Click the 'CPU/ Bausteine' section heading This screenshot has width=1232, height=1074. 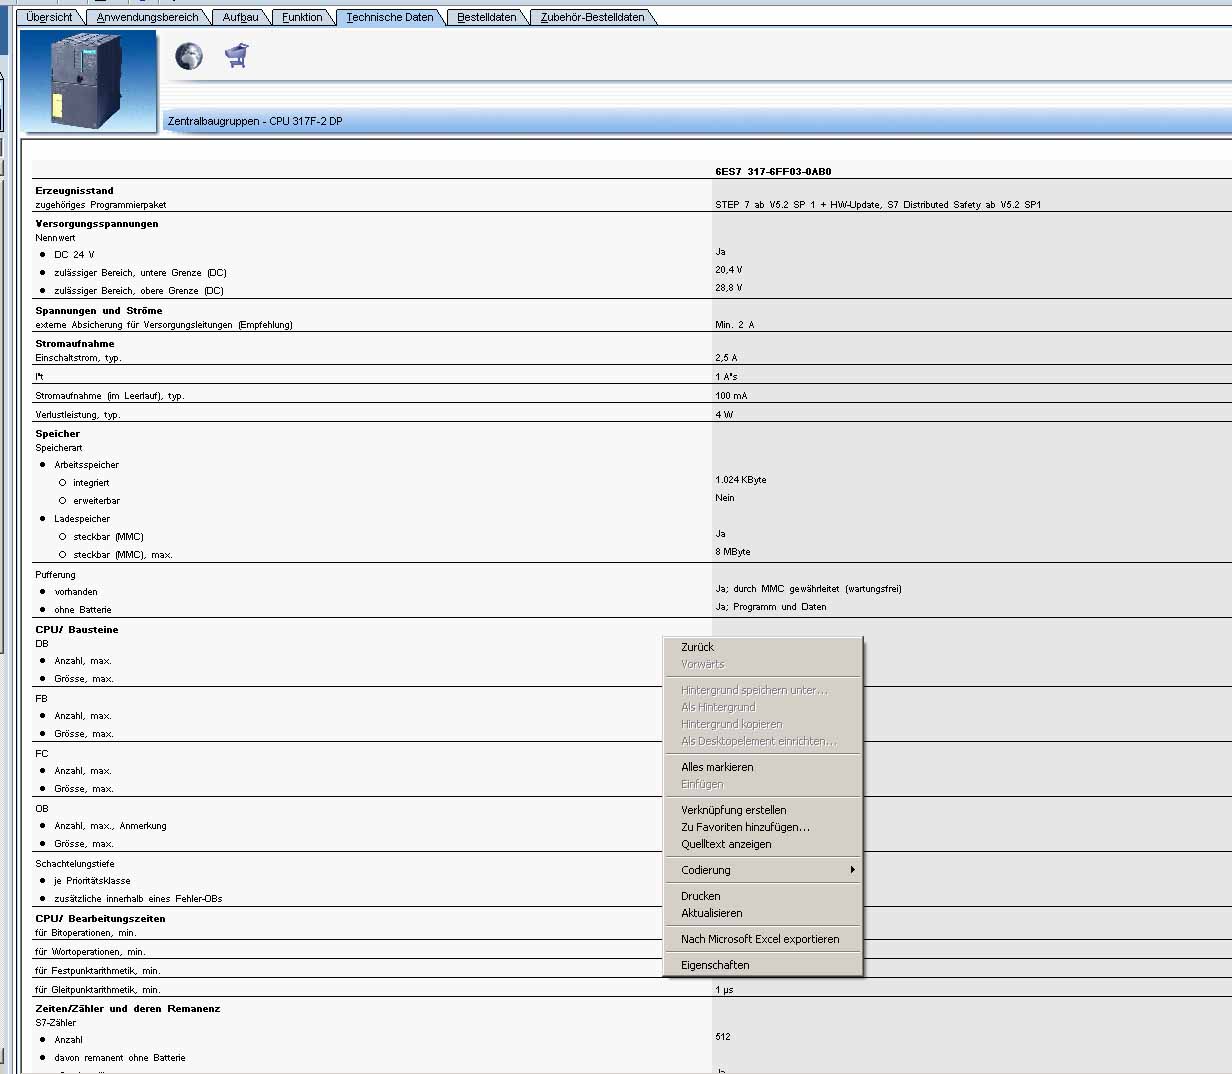(77, 629)
